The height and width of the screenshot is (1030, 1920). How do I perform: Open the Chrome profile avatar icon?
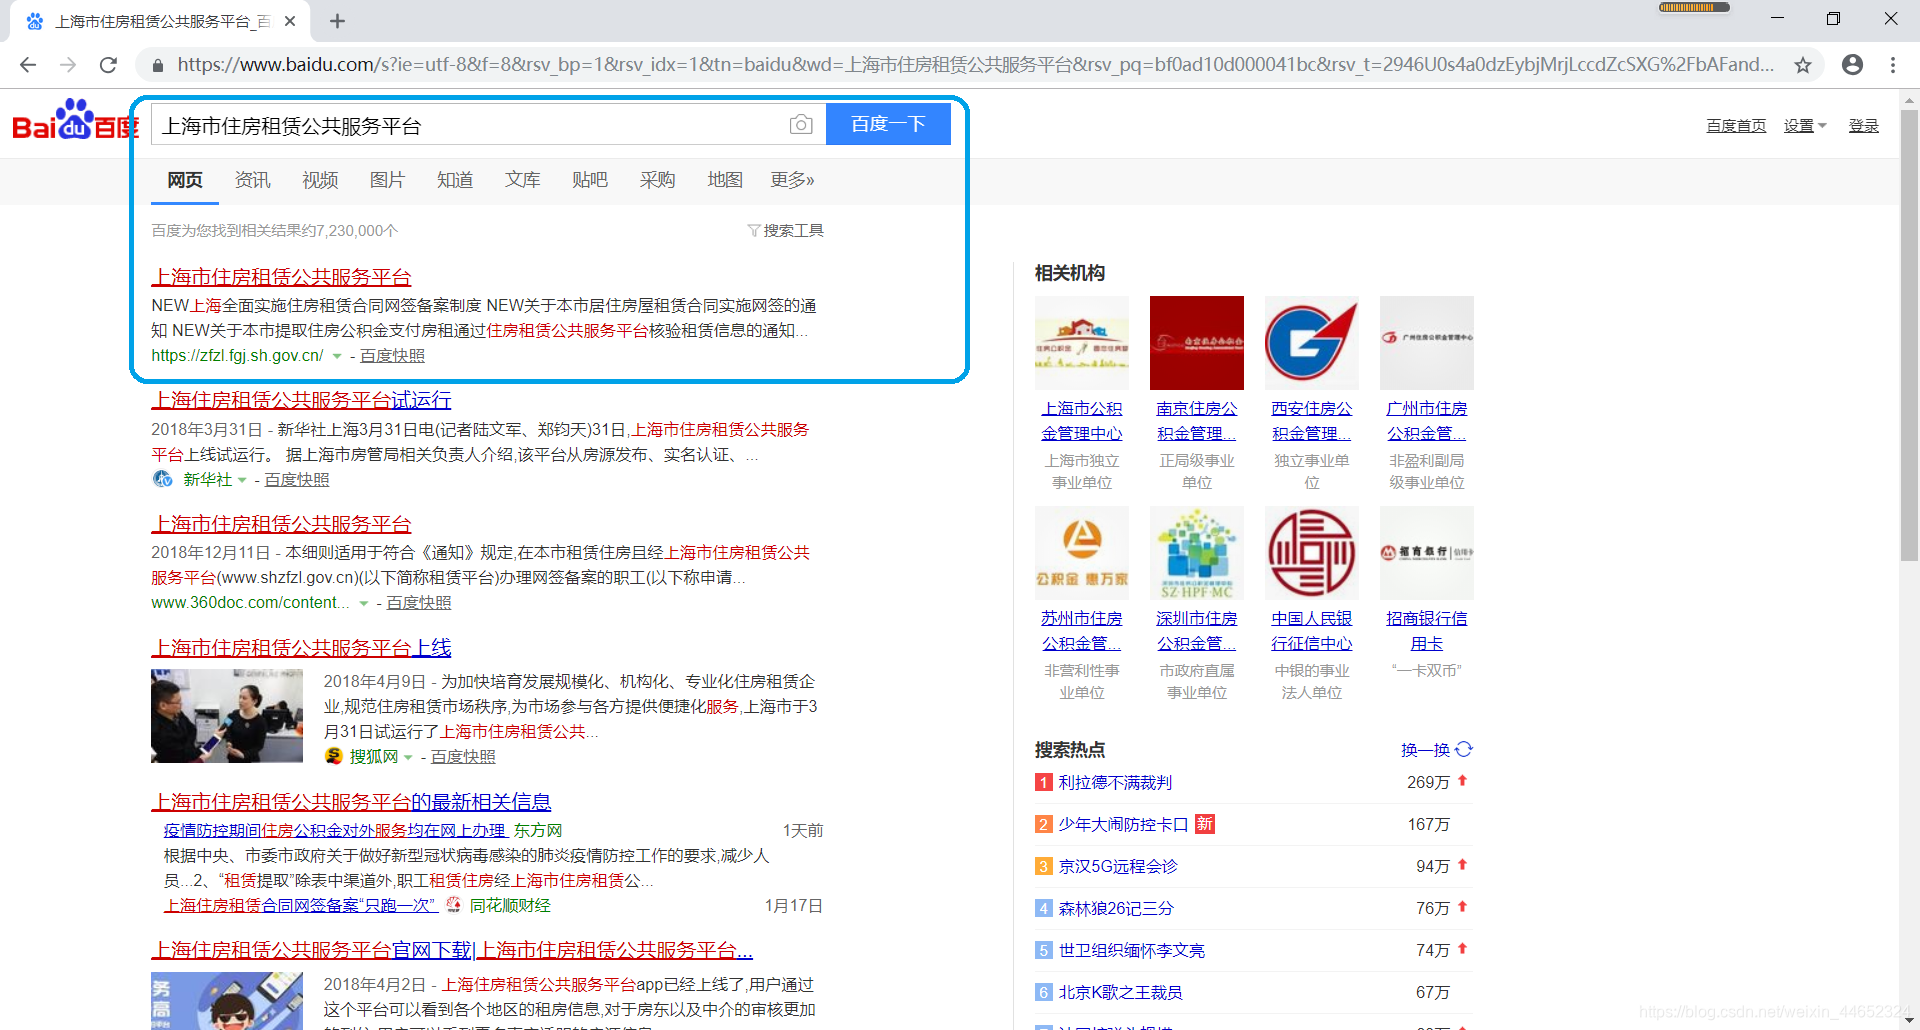(x=1852, y=65)
